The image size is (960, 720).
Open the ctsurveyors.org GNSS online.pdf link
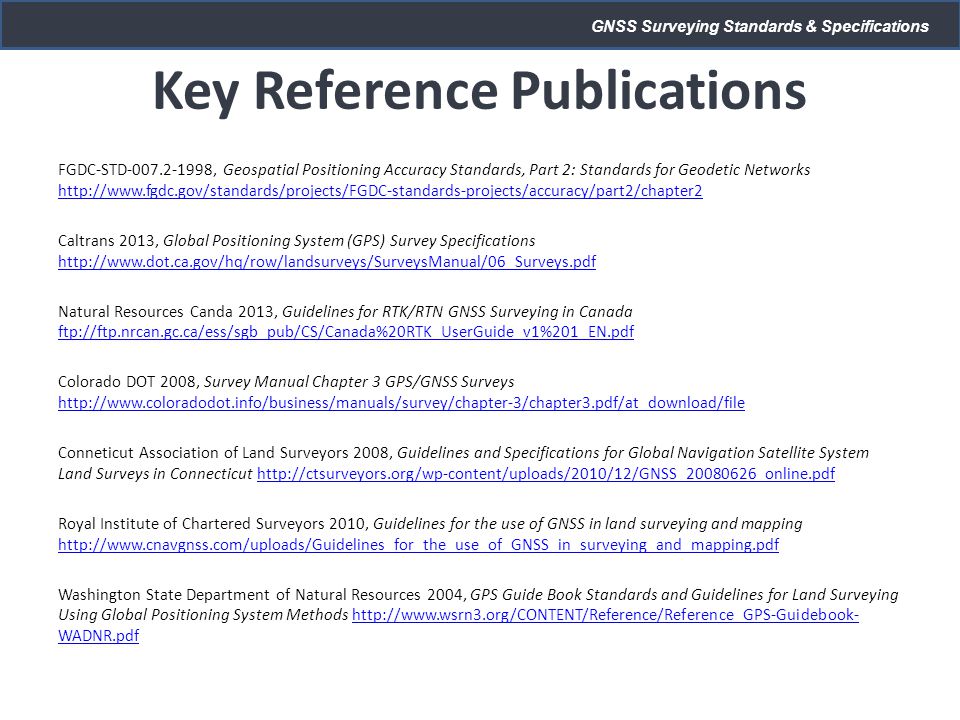(546, 474)
